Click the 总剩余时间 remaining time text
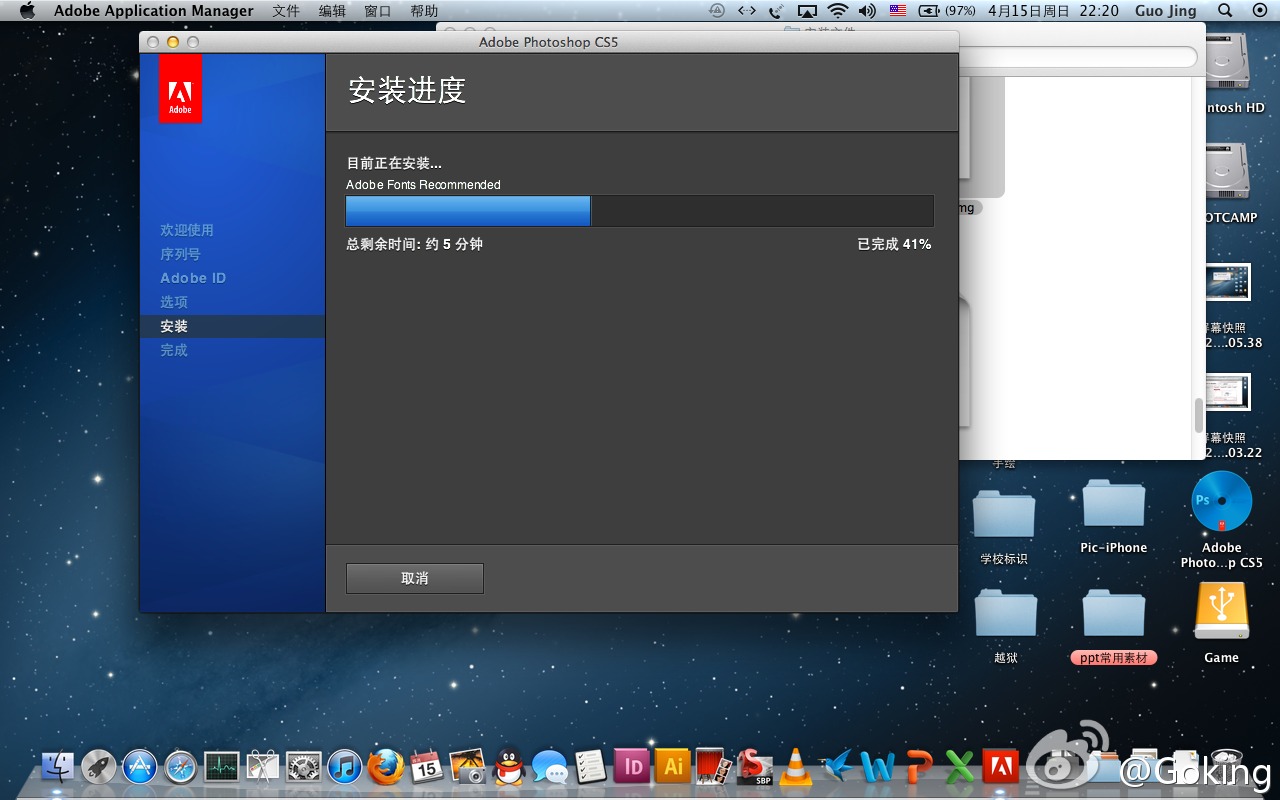Image resolution: width=1280 pixels, height=800 pixels. click(414, 244)
